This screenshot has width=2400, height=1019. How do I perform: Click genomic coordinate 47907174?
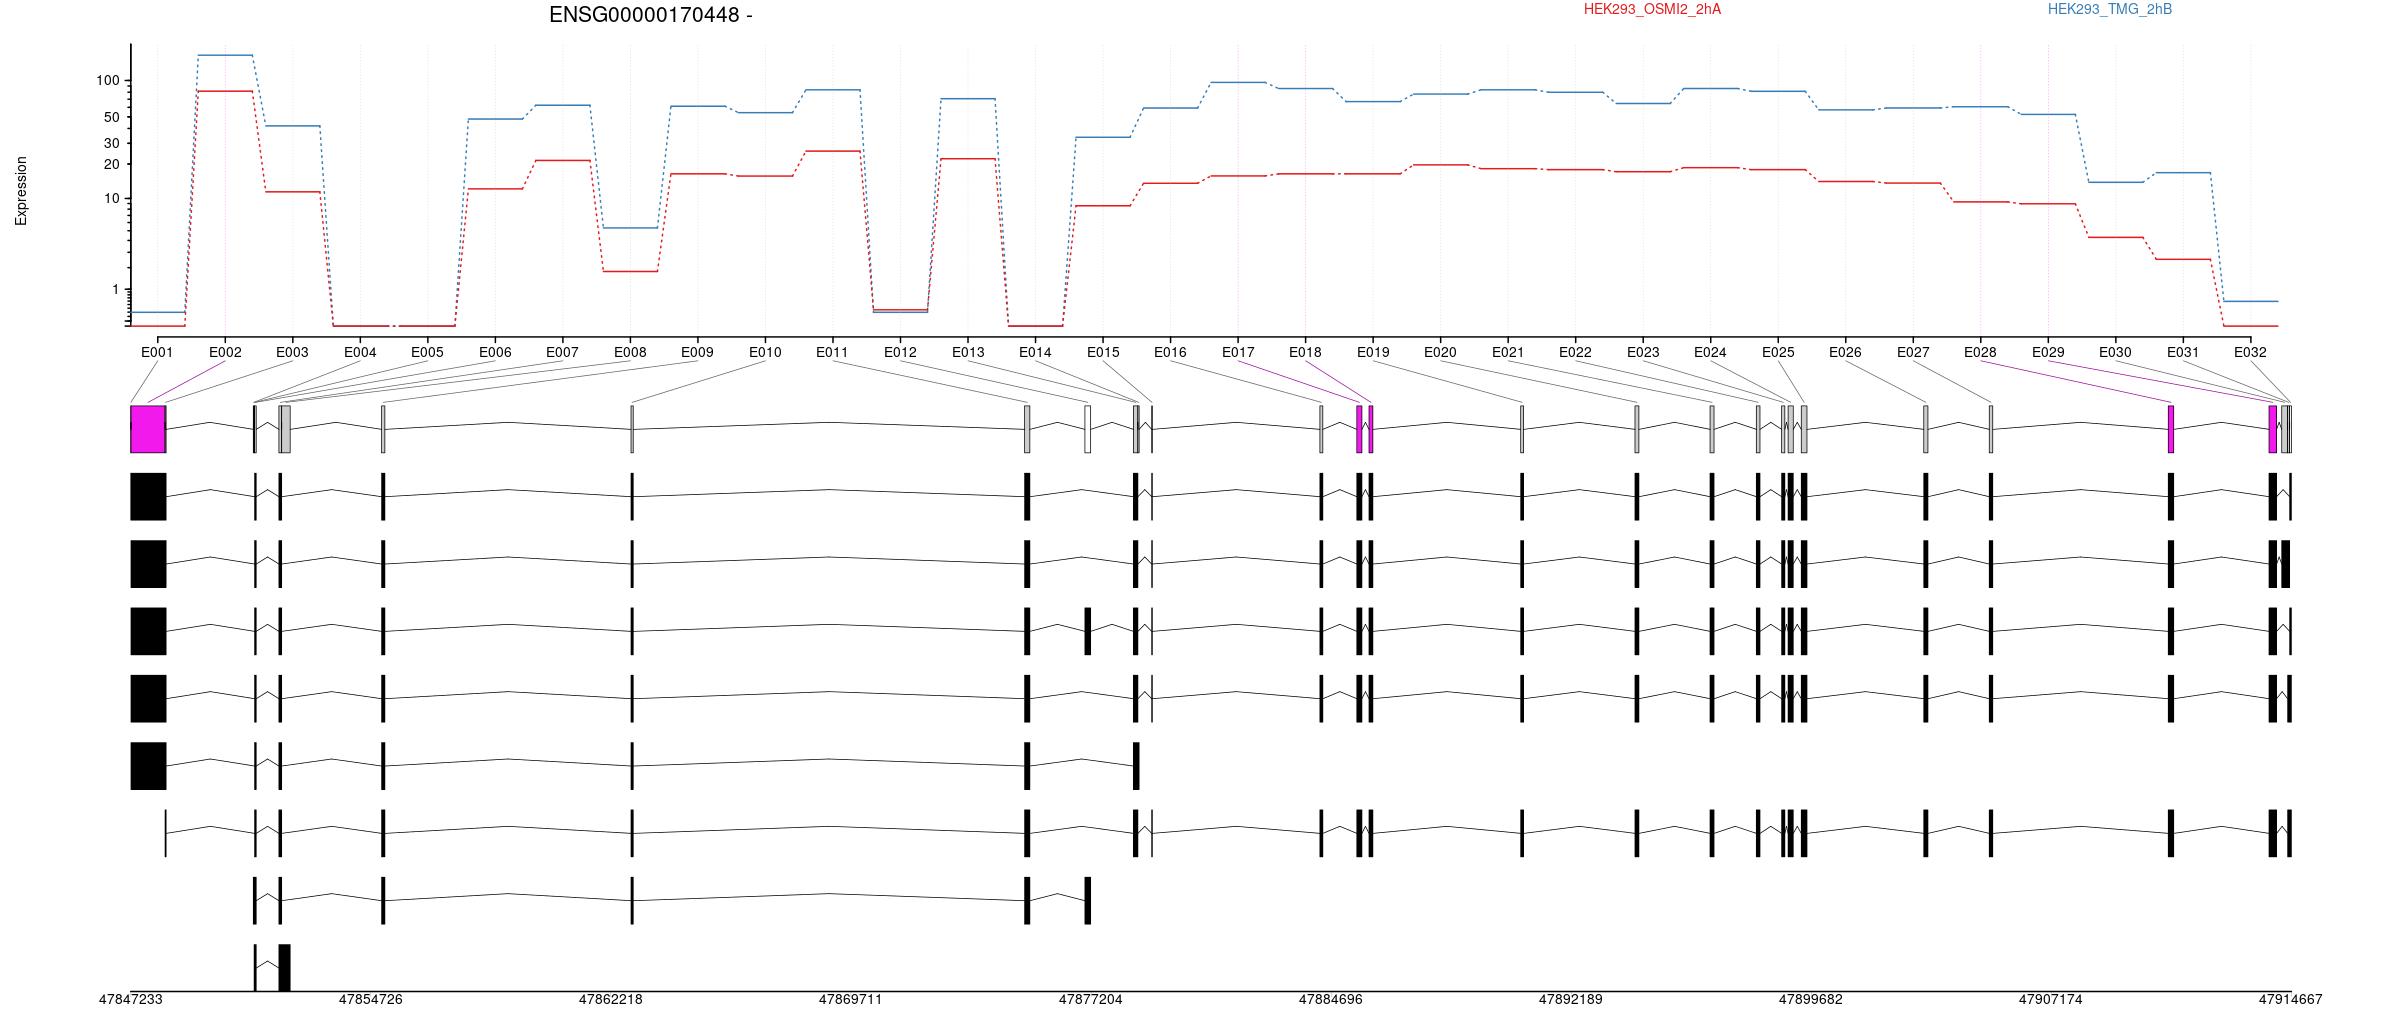pos(2051,999)
